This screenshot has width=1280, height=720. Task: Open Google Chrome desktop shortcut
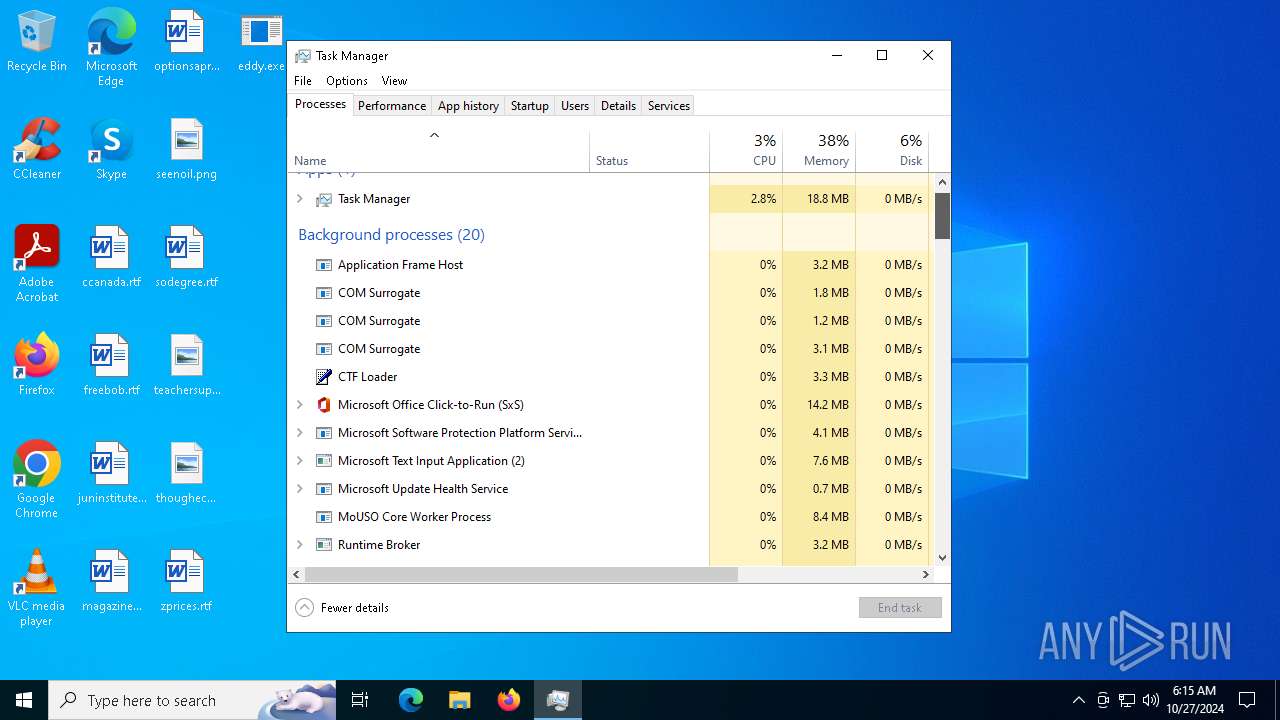coord(37,480)
